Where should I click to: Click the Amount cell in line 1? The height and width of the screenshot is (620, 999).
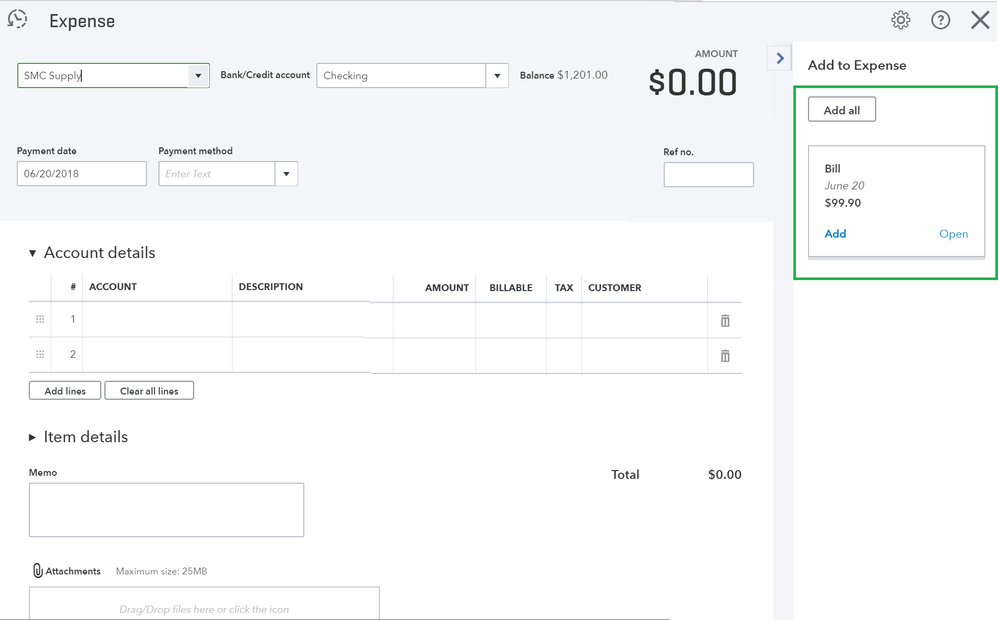435,320
